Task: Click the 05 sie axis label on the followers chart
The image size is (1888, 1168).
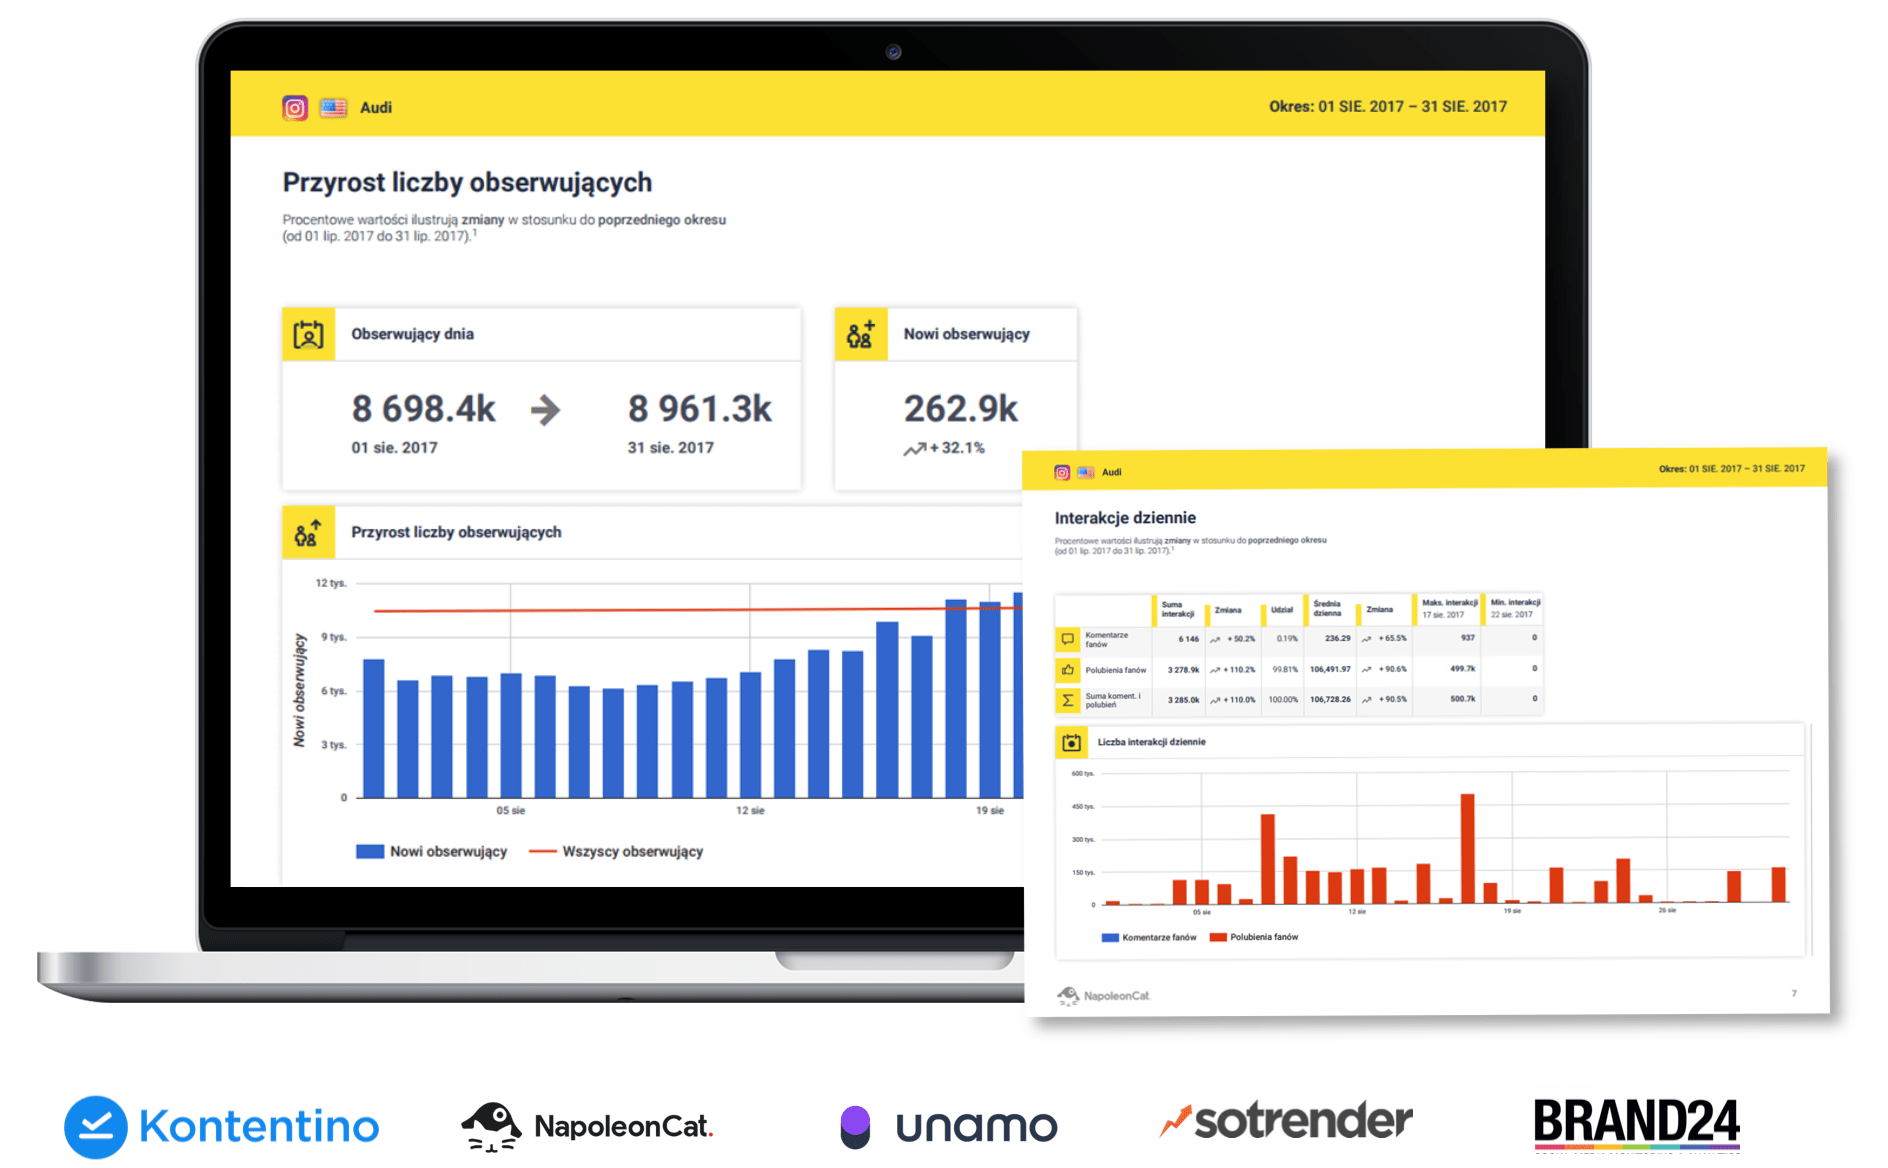Action: 510,811
